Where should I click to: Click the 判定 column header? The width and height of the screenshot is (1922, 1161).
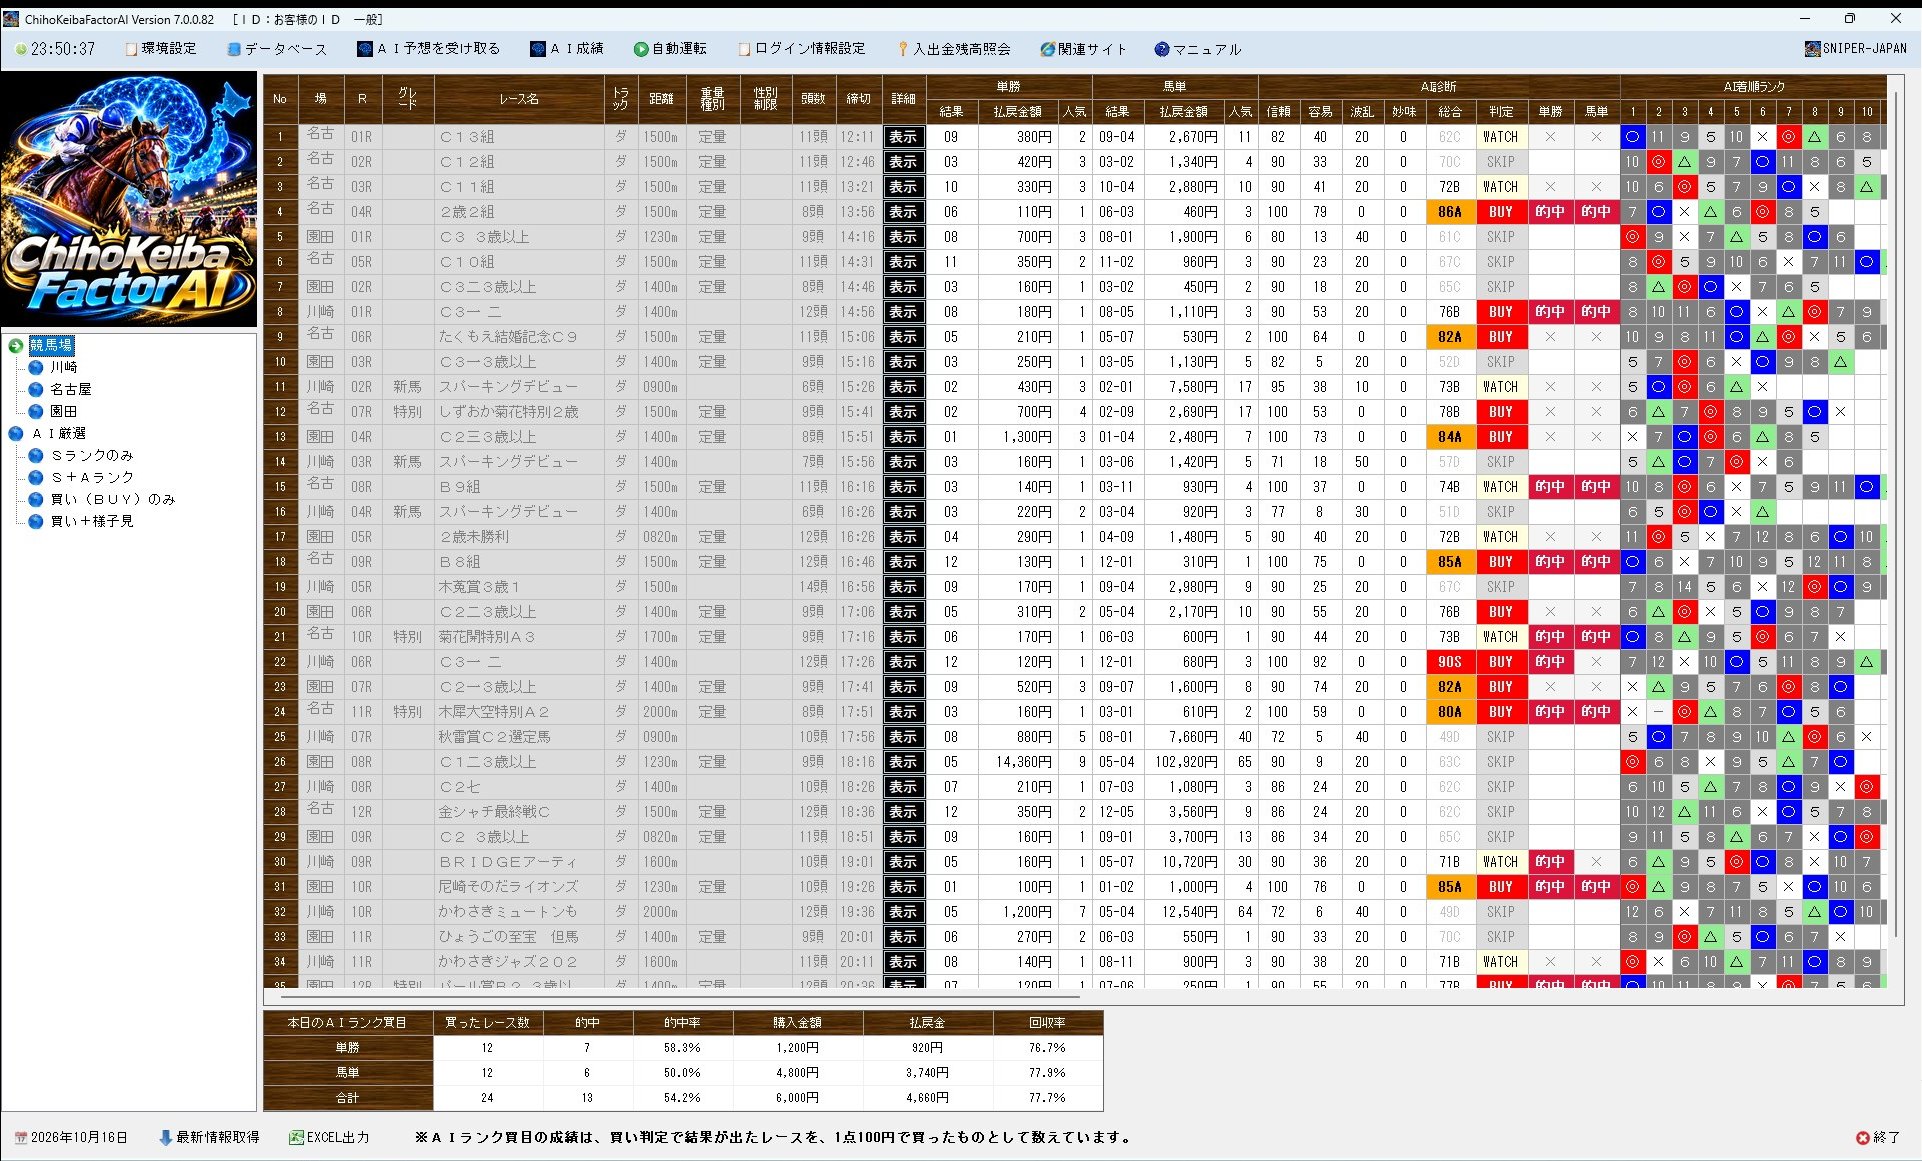click(1501, 111)
